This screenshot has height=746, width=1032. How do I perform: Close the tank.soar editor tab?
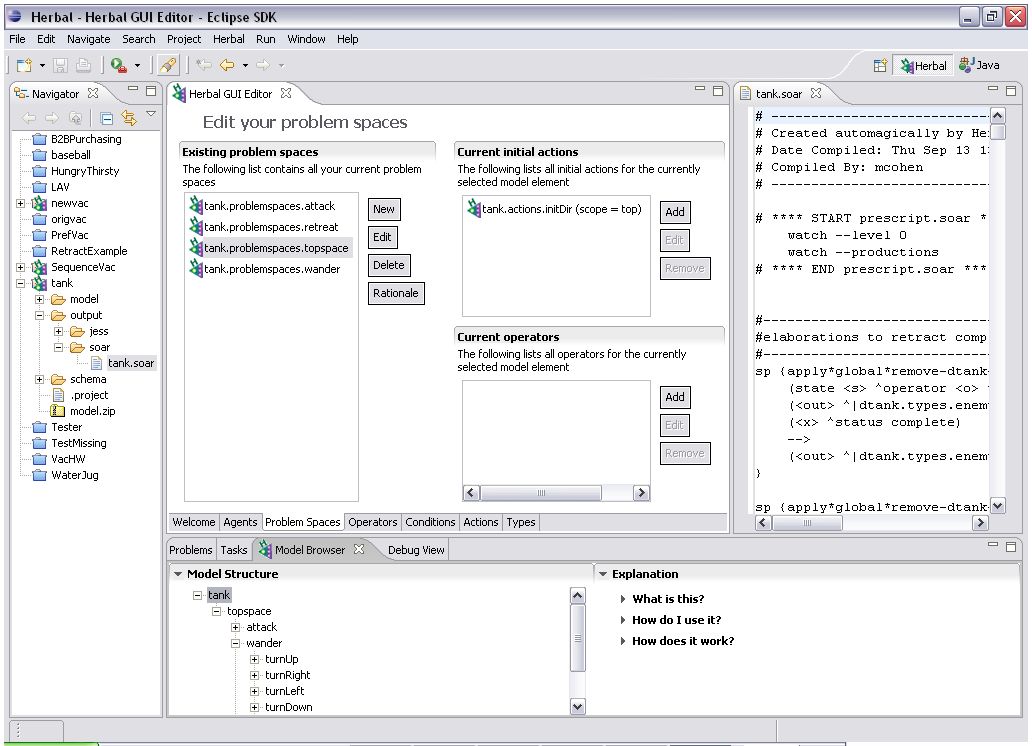pyautogui.click(x=816, y=93)
